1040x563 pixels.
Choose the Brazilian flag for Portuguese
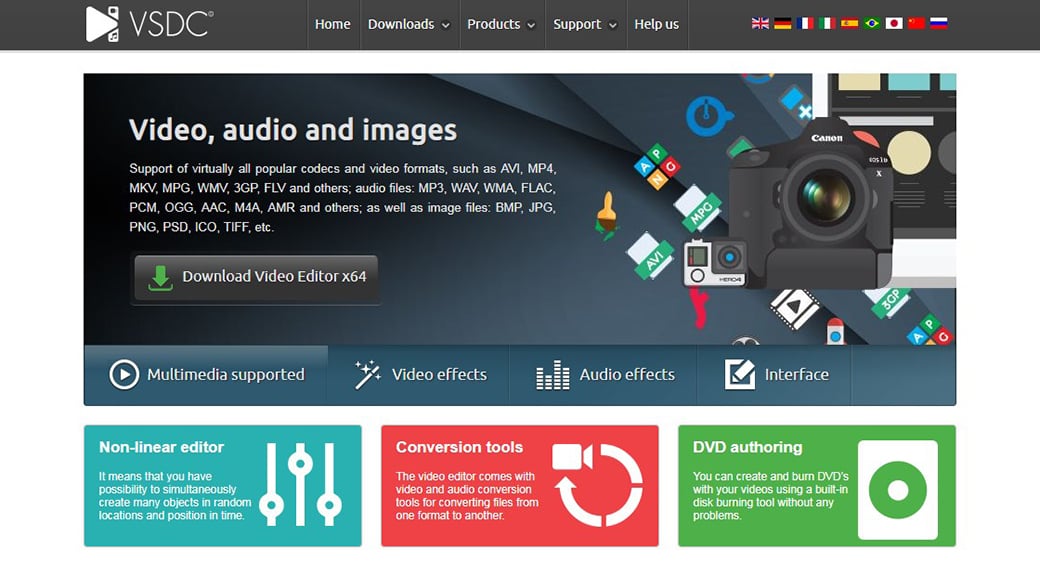pos(872,24)
